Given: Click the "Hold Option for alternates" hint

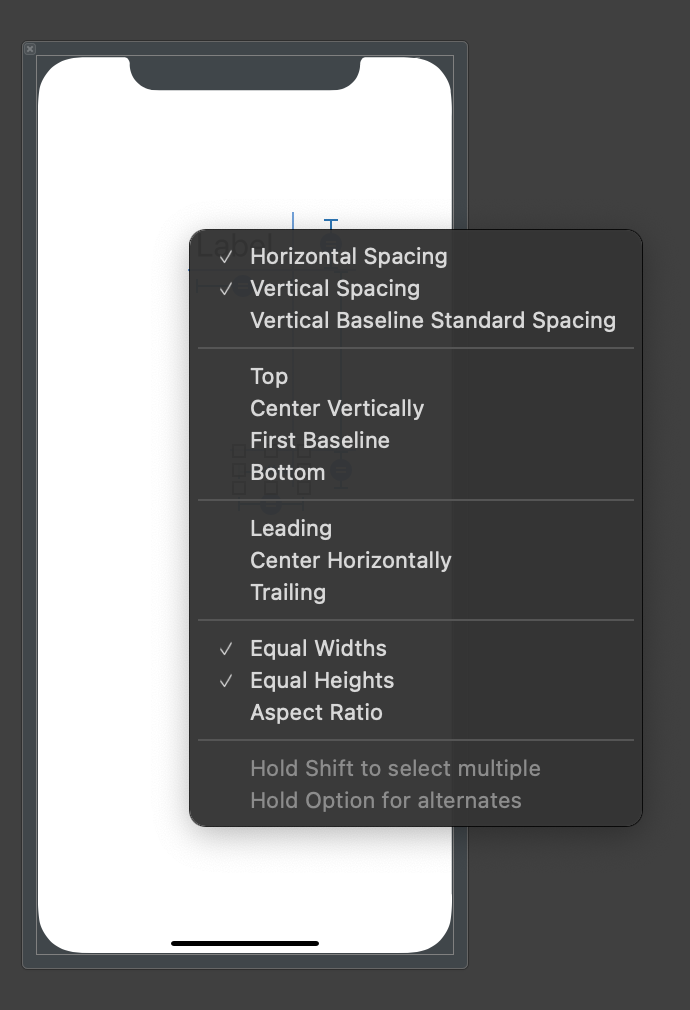Looking at the screenshot, I should pos(385,800).
